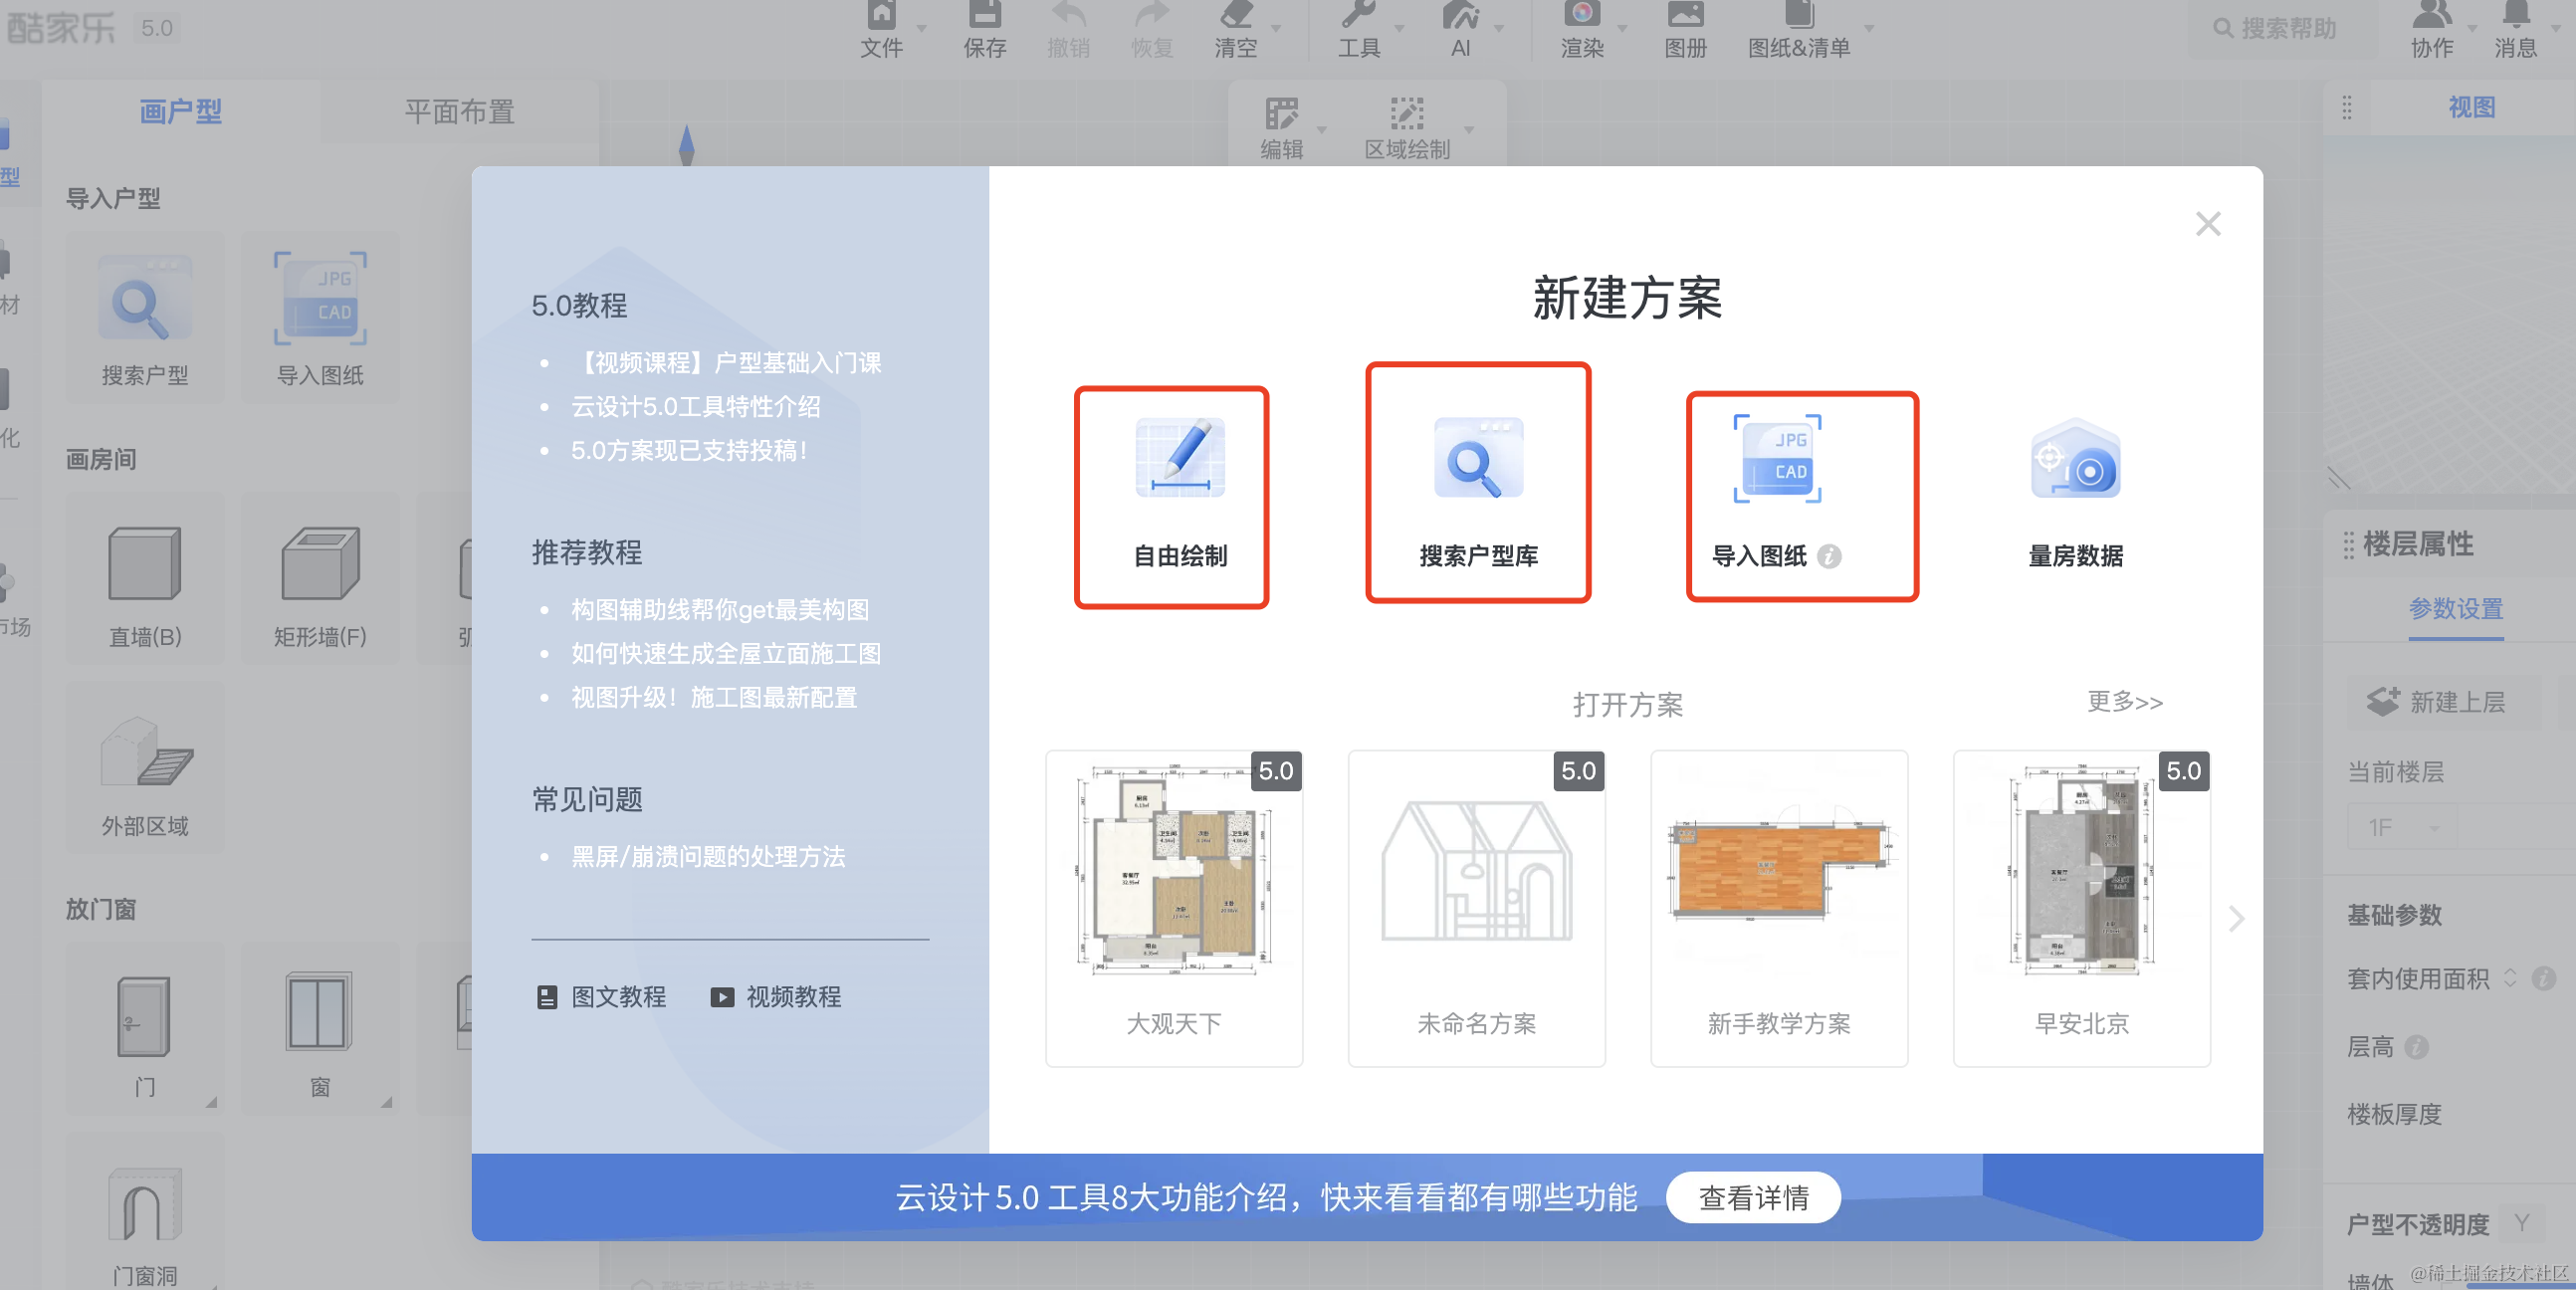Open the AI toolbar icon
This screenshot has width=2576, height=1290.
pos(1461,14)
